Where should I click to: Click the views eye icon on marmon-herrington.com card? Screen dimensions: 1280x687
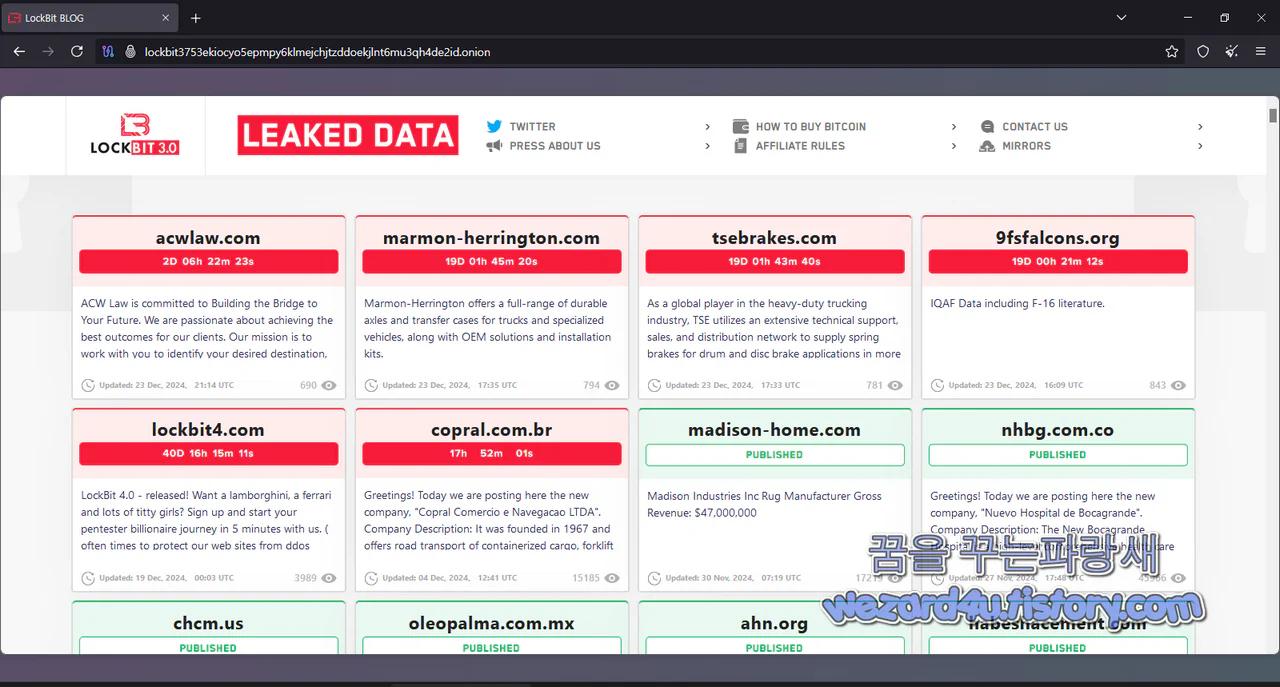click(x=612, y=385)
